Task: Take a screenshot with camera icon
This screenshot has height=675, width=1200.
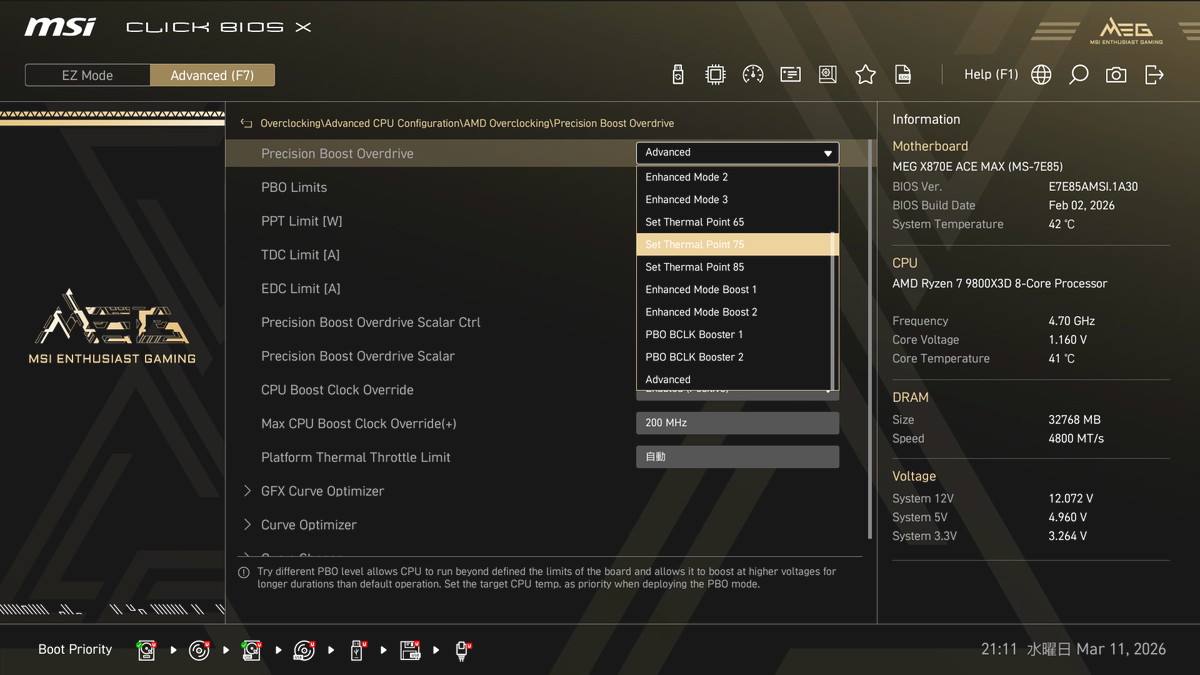Action: point(1116,75)
